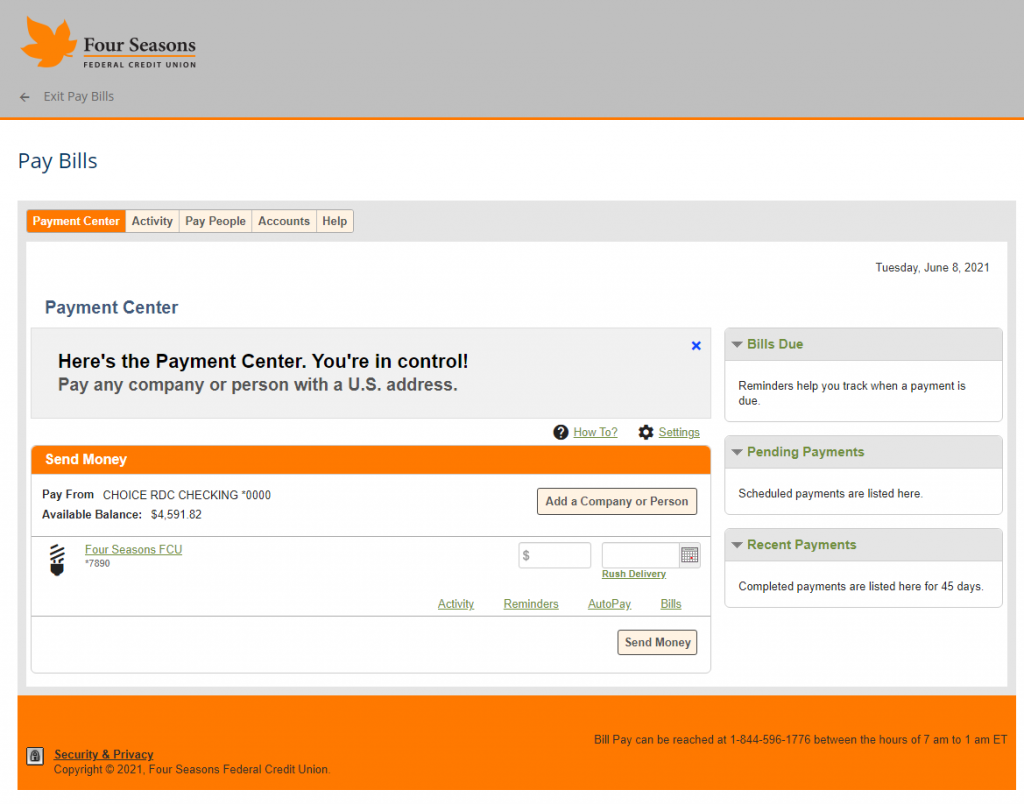
Task: Click the Bill Pay phone number text
Action: point(801,740)
